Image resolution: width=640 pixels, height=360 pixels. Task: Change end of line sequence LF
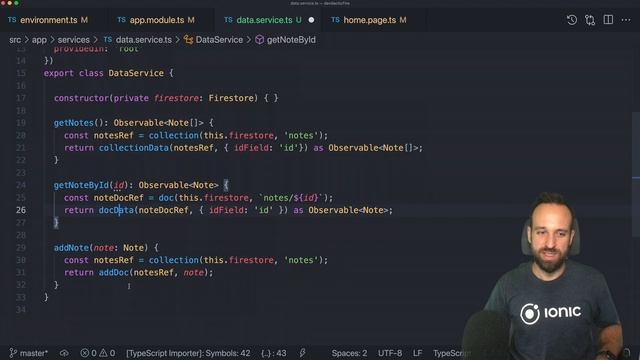(x=418, y=353)
